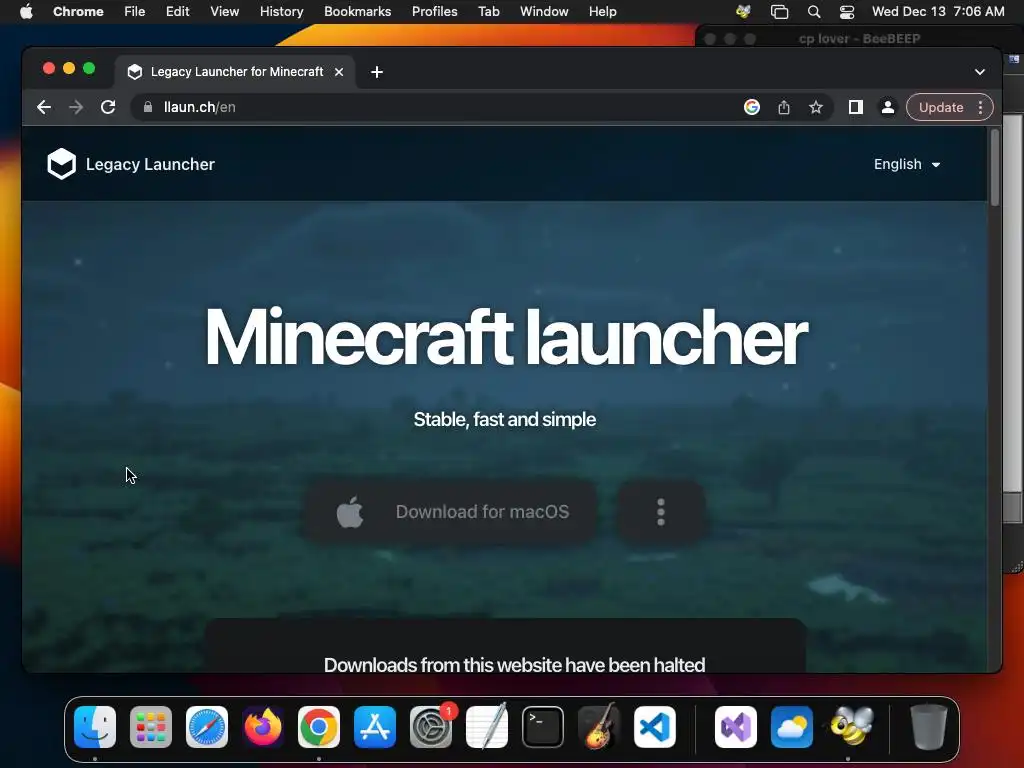
Task: Open more download options three-dot button
Action: 661,512
